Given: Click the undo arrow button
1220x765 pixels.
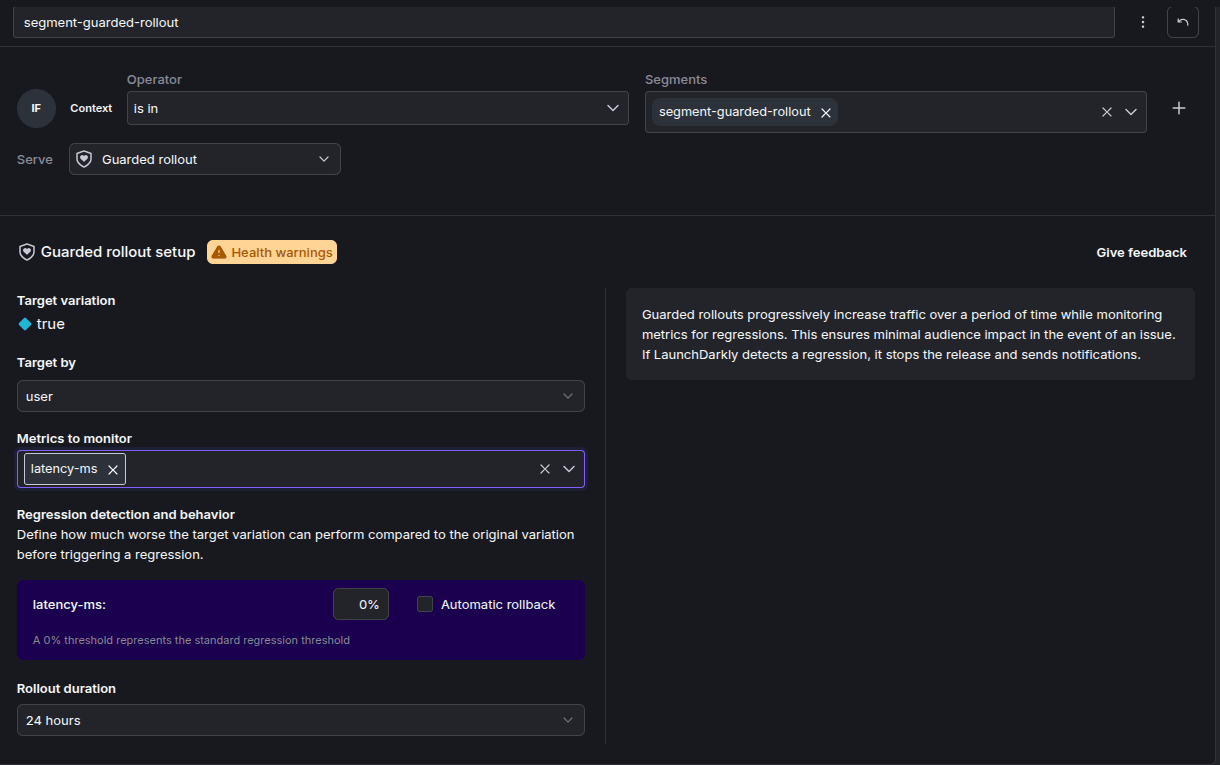Looking at the screenshot, I should coord(1182,22).
